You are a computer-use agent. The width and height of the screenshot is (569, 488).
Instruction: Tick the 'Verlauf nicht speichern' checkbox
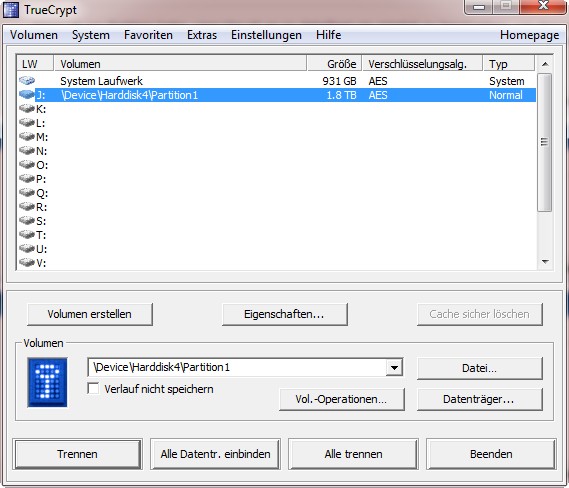point(93,389)
